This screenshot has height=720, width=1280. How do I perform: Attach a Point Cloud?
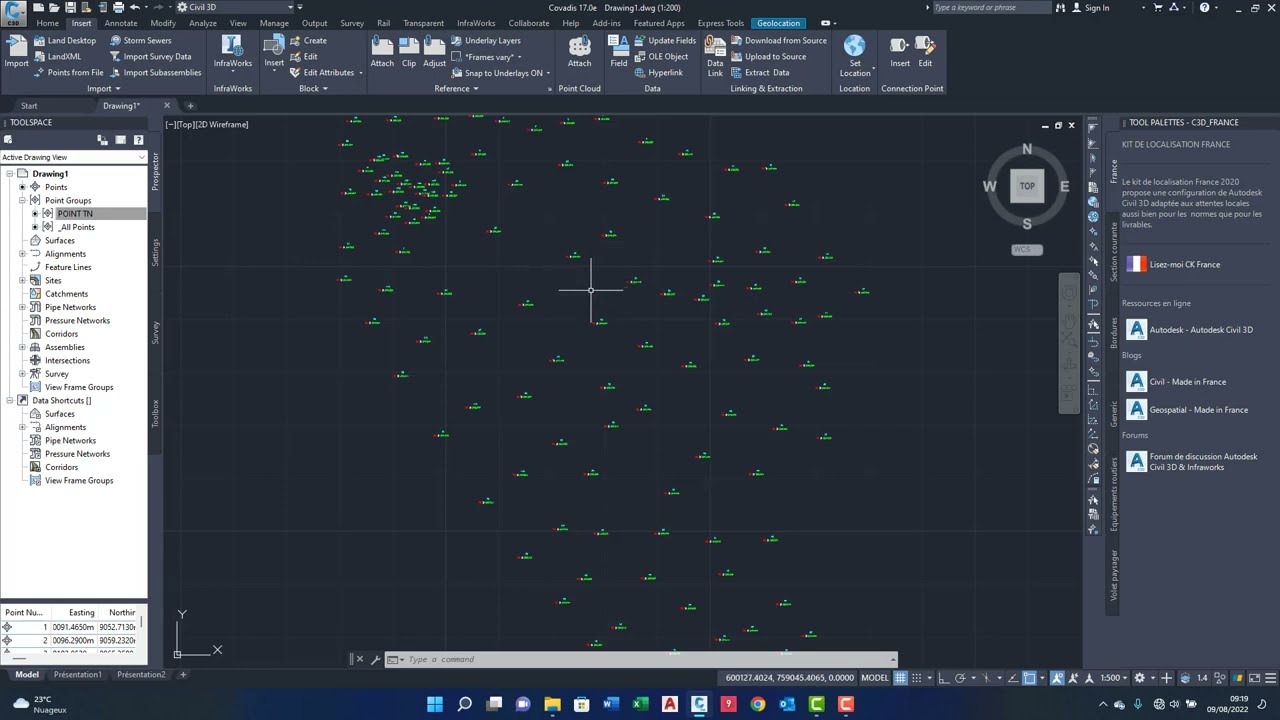579,52
